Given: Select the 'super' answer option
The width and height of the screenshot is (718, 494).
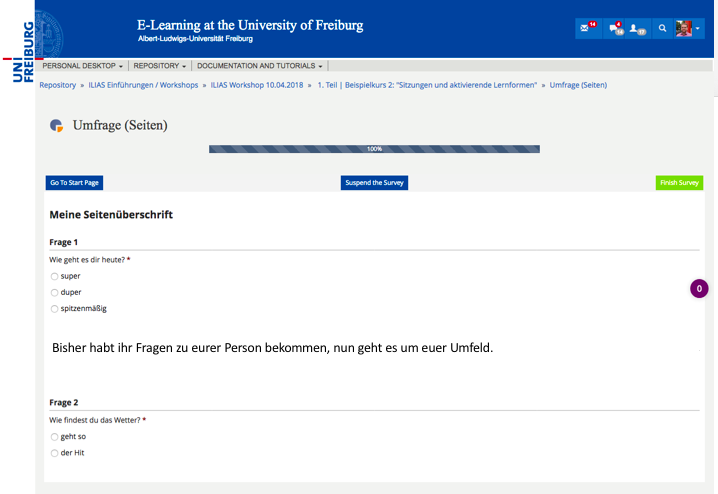Looking at the screenshot, I should coord(55,276).
